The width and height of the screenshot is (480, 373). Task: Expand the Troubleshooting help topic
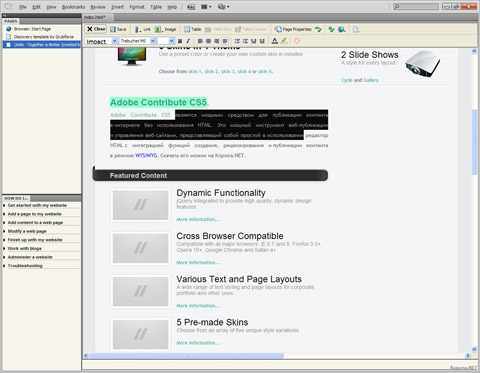(x=25, y=266)
